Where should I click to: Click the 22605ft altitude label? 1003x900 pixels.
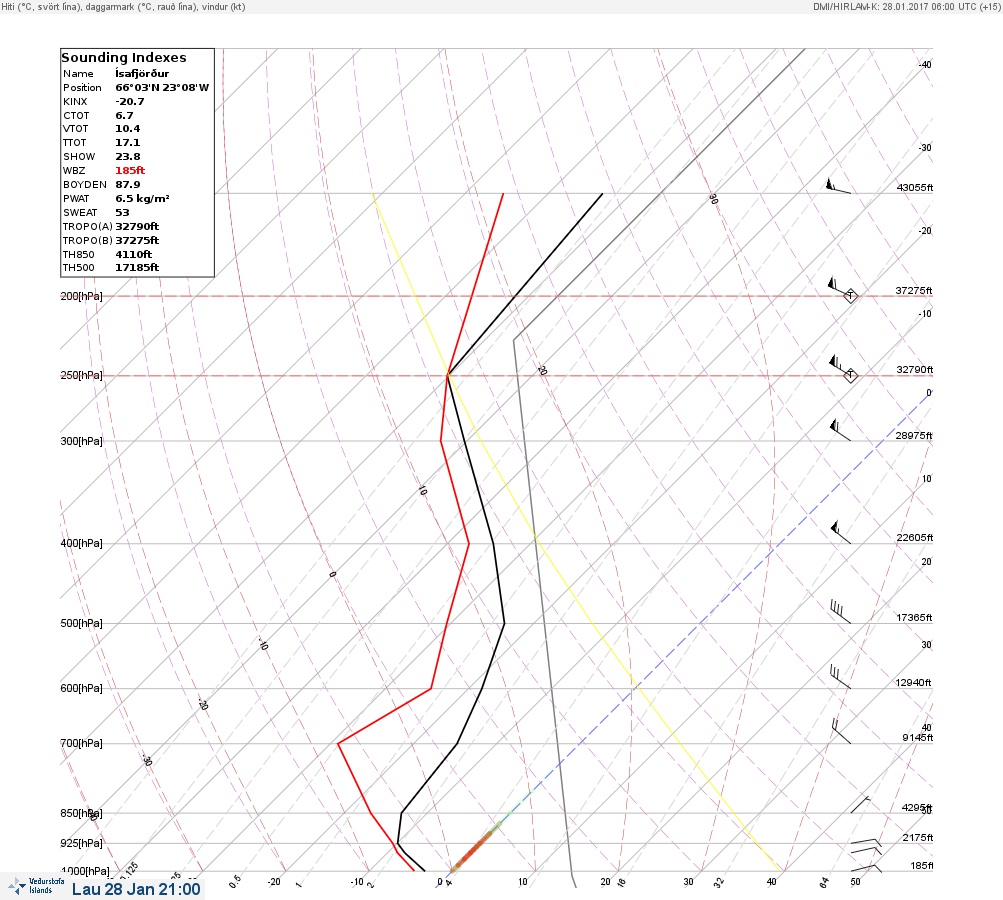point(914,537)
